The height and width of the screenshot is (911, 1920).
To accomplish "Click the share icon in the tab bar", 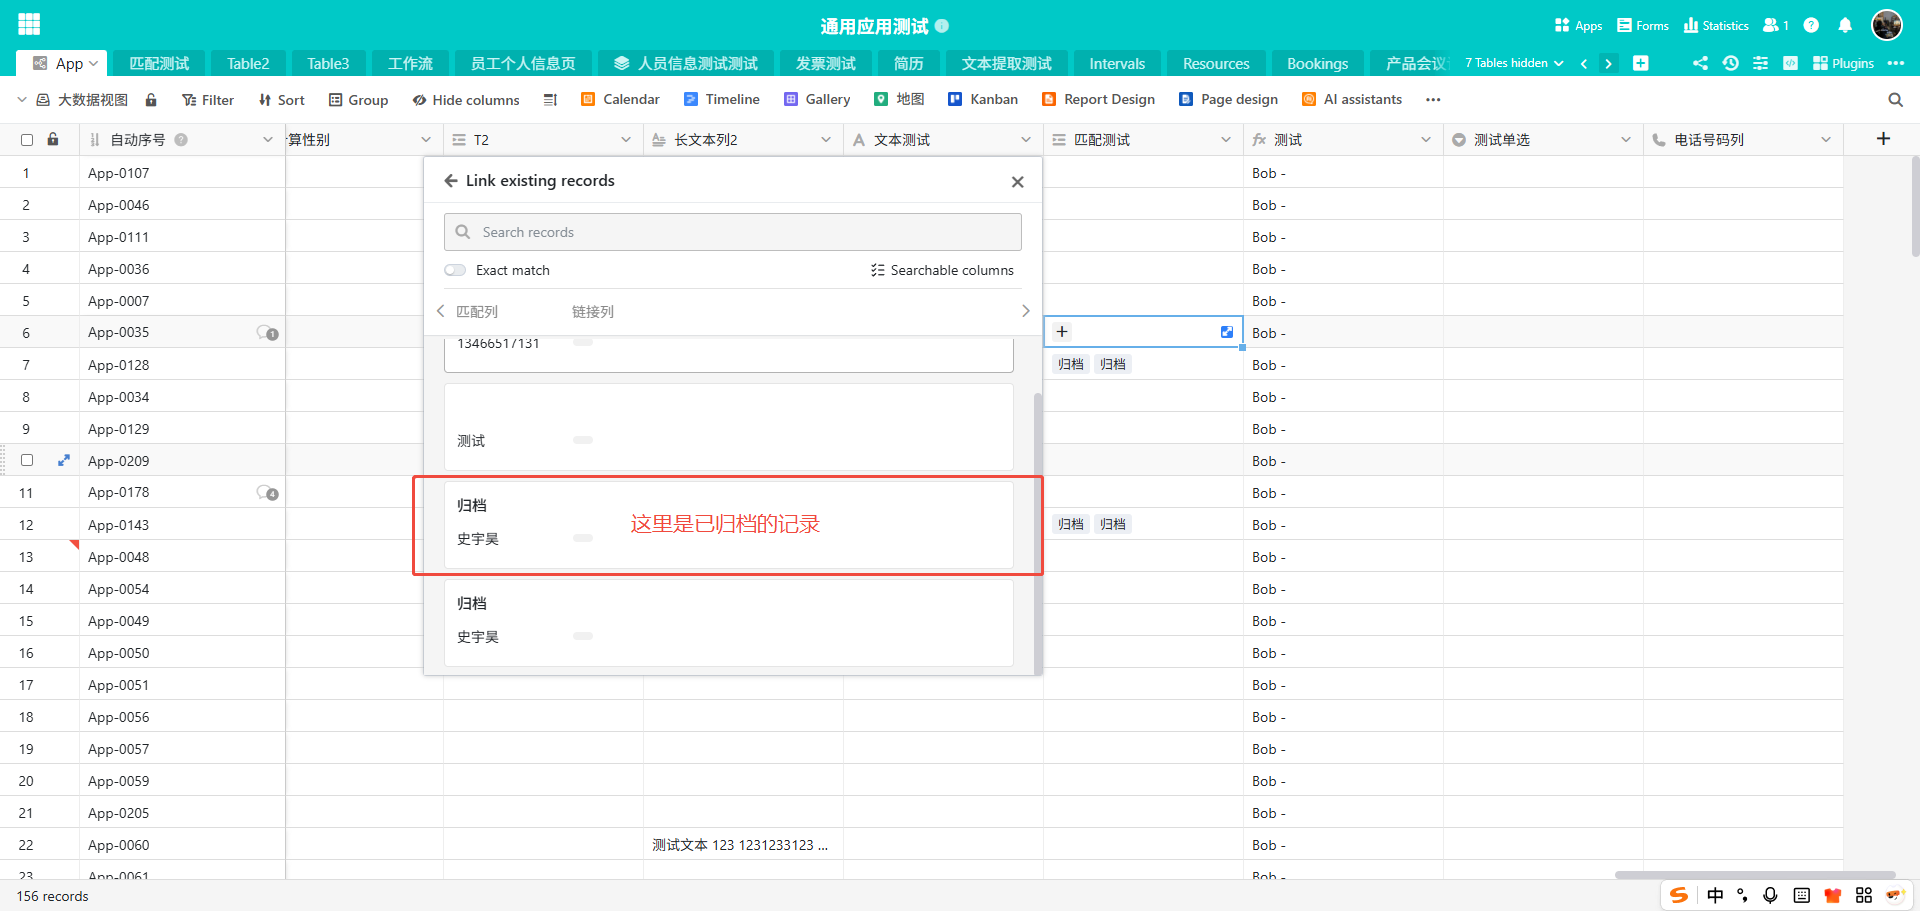I will [1700, 63].
